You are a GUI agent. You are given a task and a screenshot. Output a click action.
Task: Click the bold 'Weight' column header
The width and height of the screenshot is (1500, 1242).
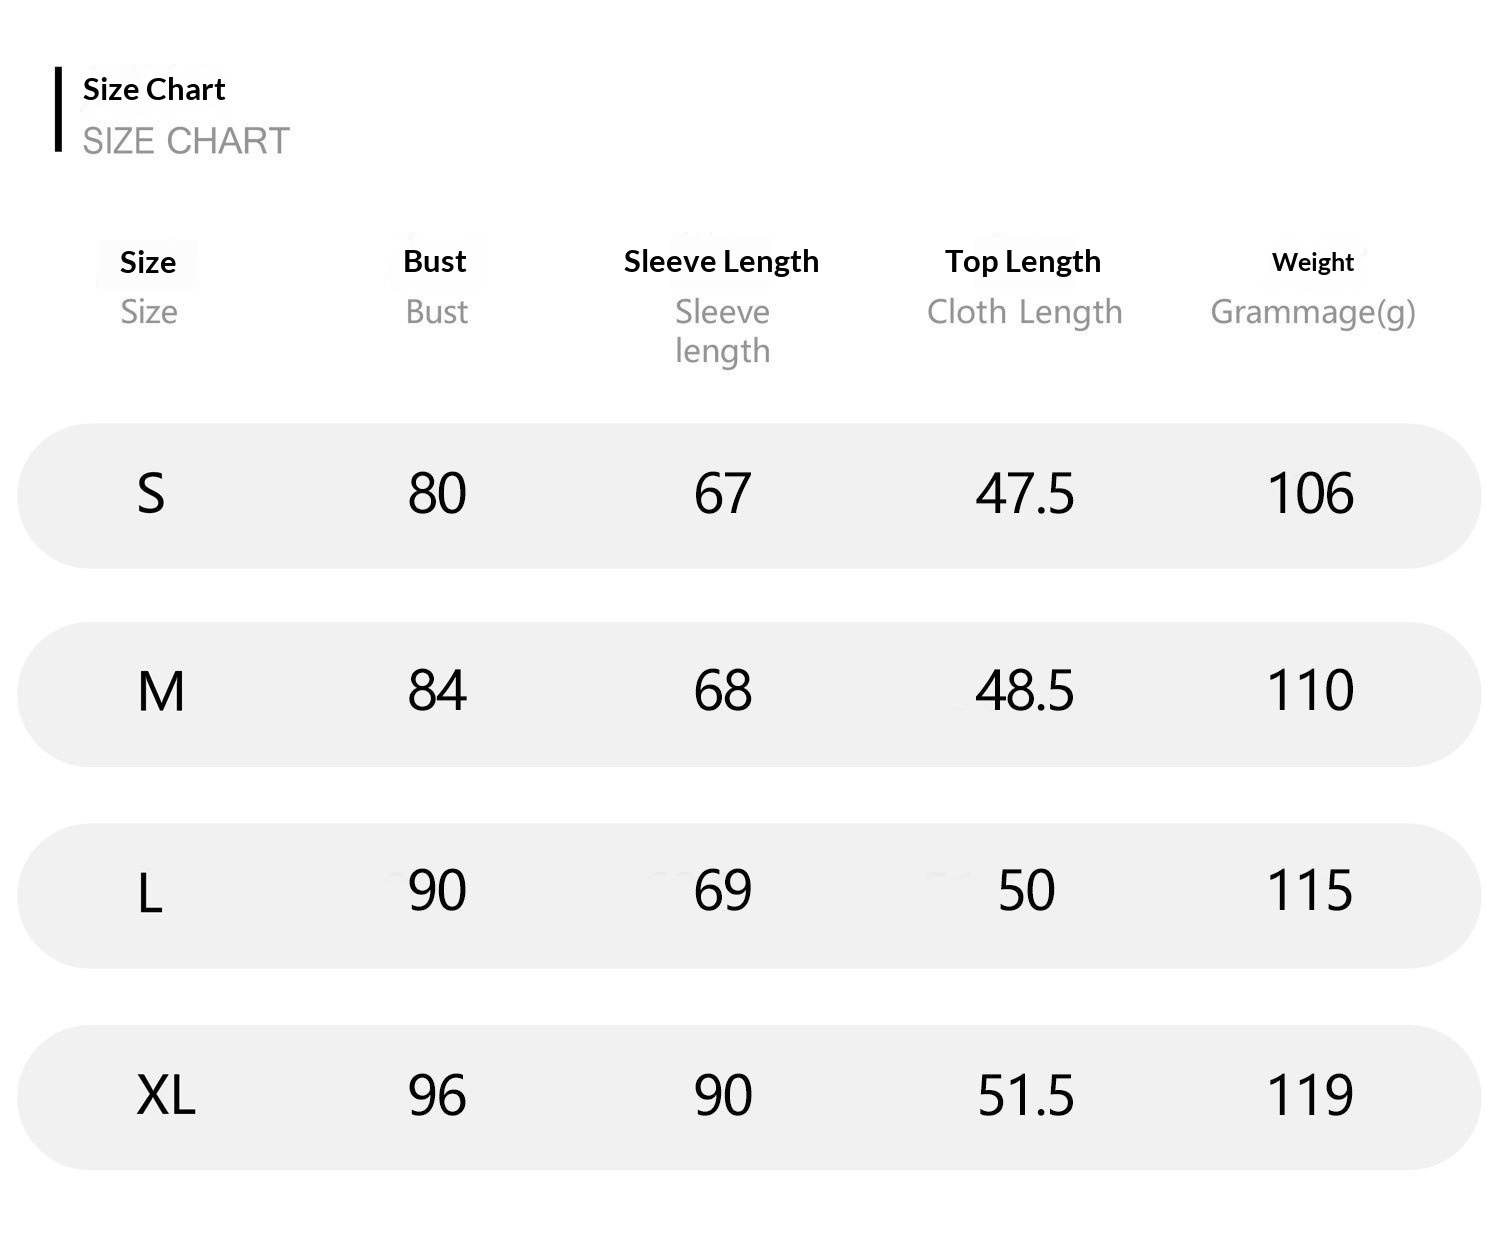pyautogui.click(x=1312, y=262)
